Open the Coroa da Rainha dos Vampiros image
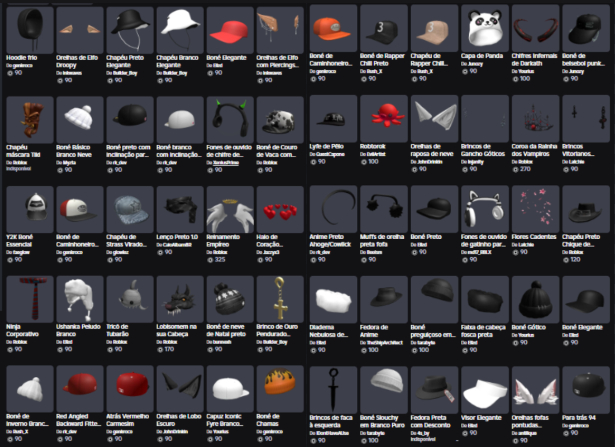 pos(535,118)
